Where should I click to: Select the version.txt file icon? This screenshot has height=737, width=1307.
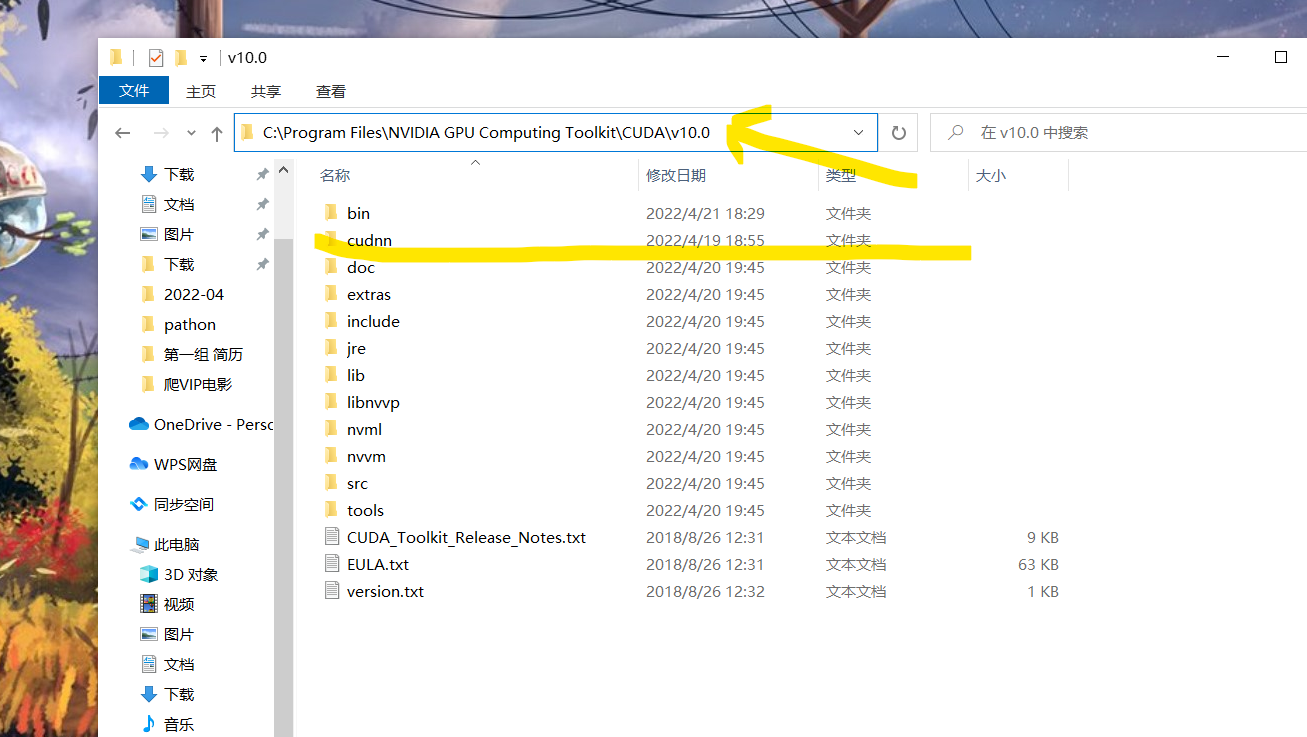(x=332, y=591)
